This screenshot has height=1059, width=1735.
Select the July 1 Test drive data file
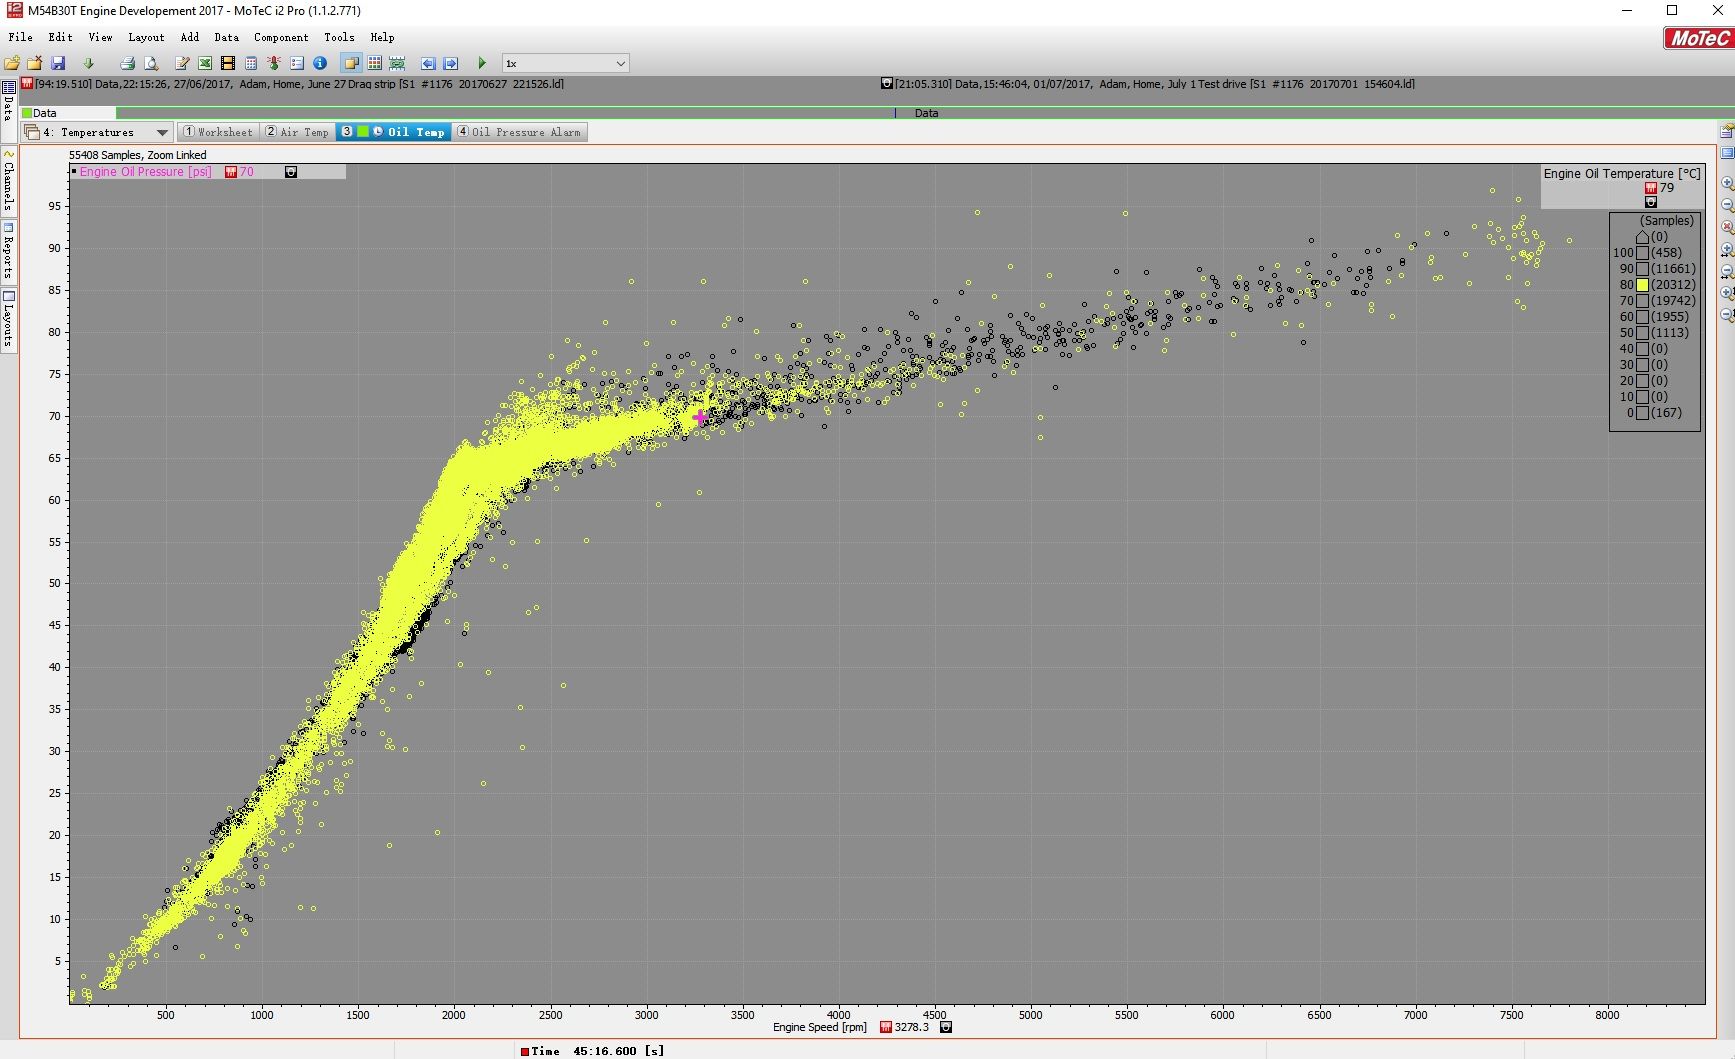click(1155, 84)
